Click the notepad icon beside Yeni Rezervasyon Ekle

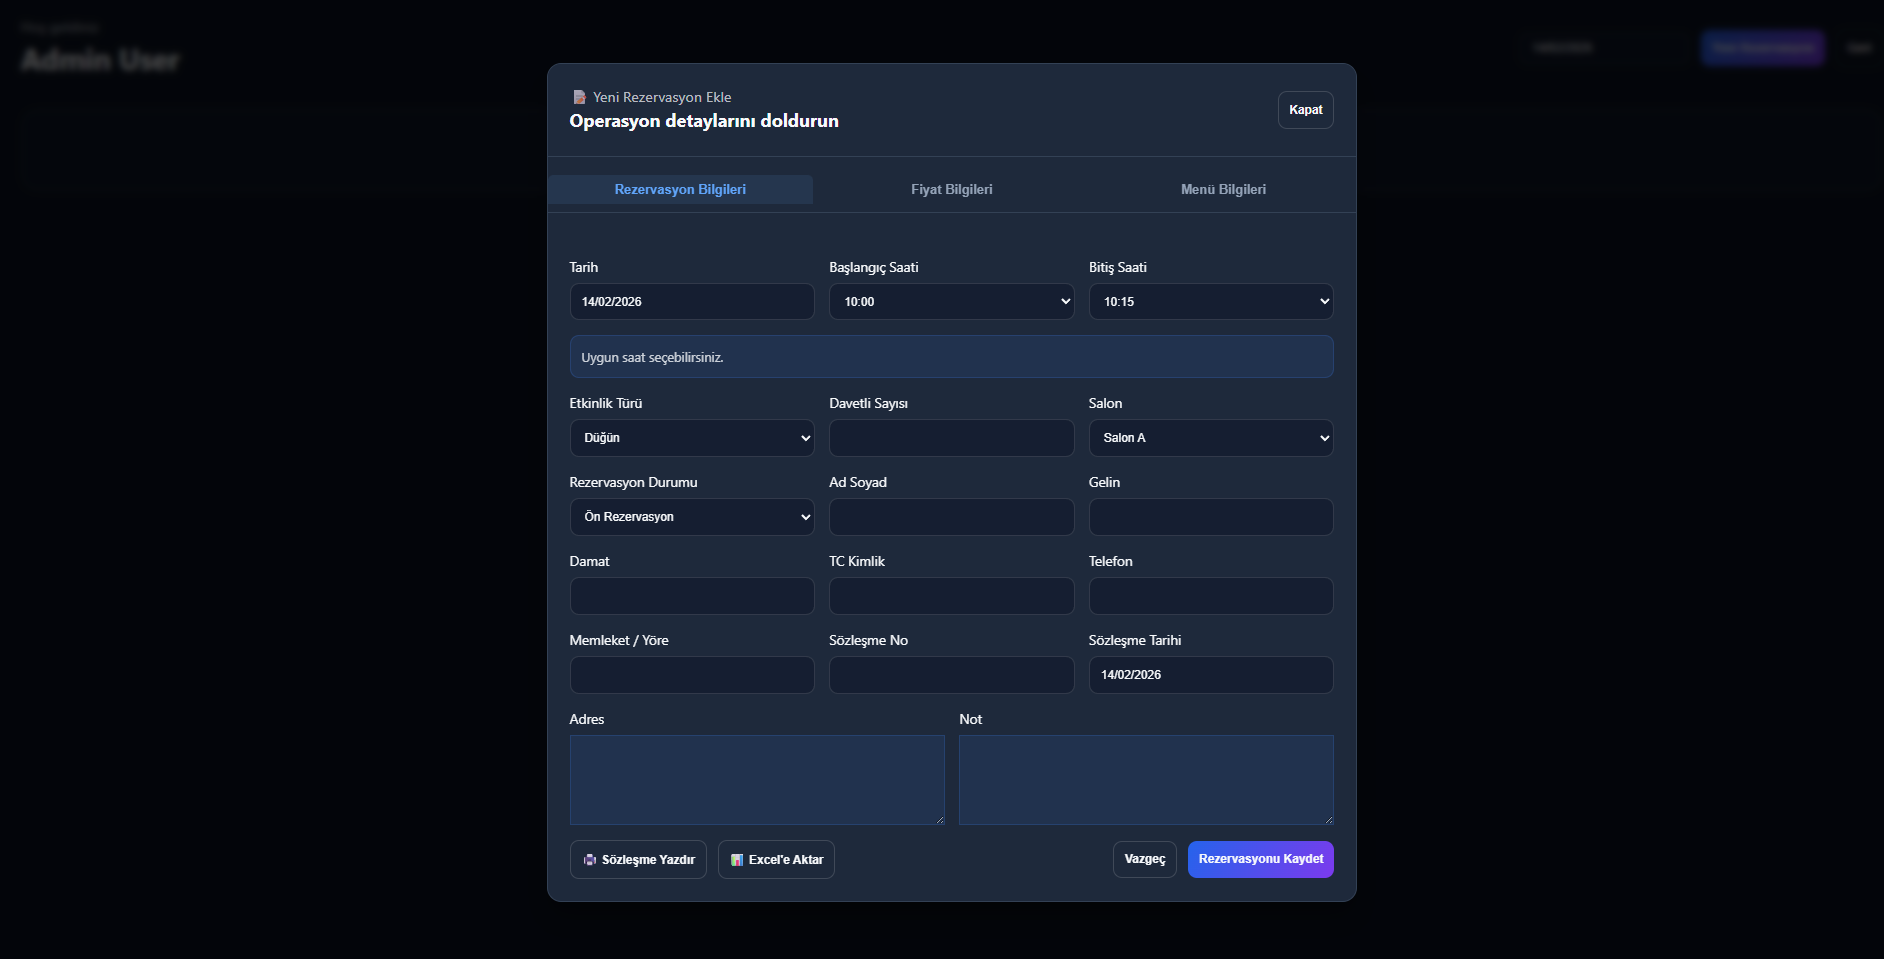coord(579,97)
